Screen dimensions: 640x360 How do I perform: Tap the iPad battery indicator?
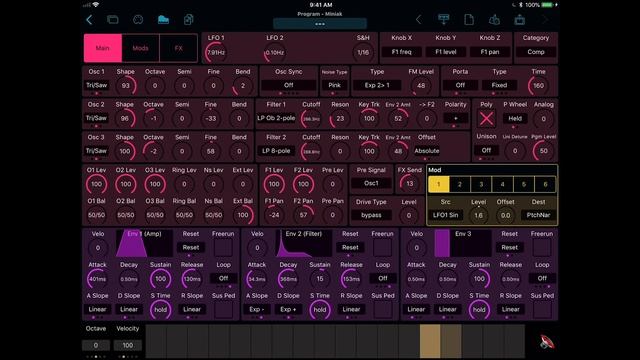[x=547, y=5]
